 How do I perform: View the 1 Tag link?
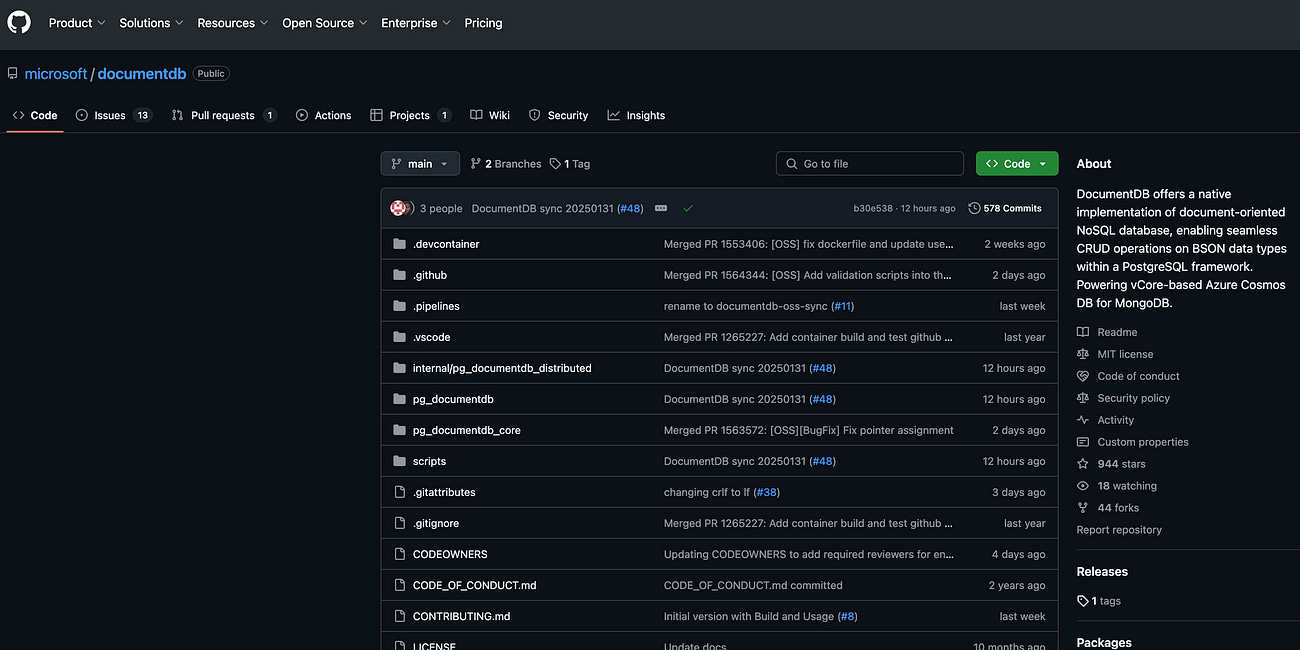coord(570,164)
